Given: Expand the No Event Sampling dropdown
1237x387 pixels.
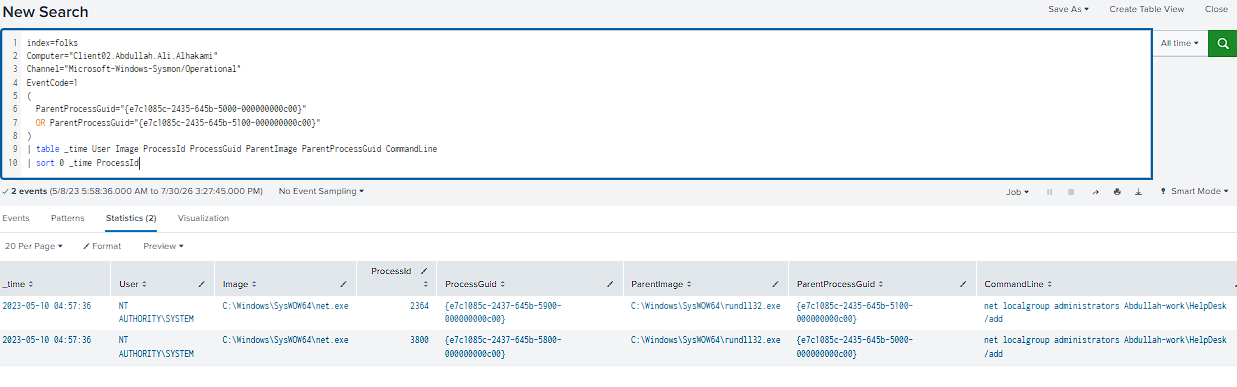Looking at the screenshot, I should coord(321,191).
